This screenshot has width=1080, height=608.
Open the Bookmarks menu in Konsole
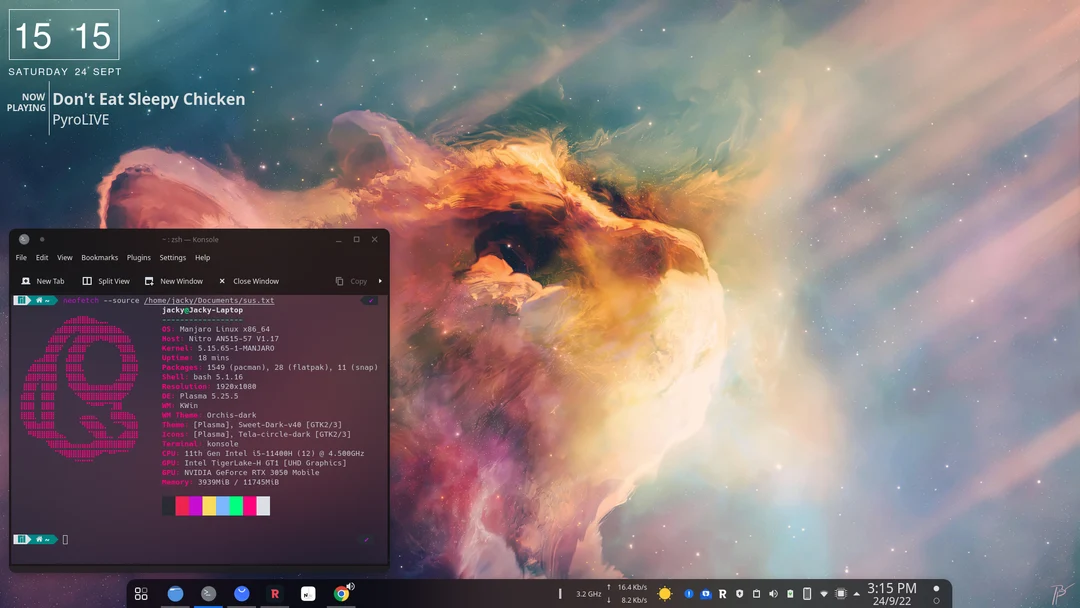99,257
